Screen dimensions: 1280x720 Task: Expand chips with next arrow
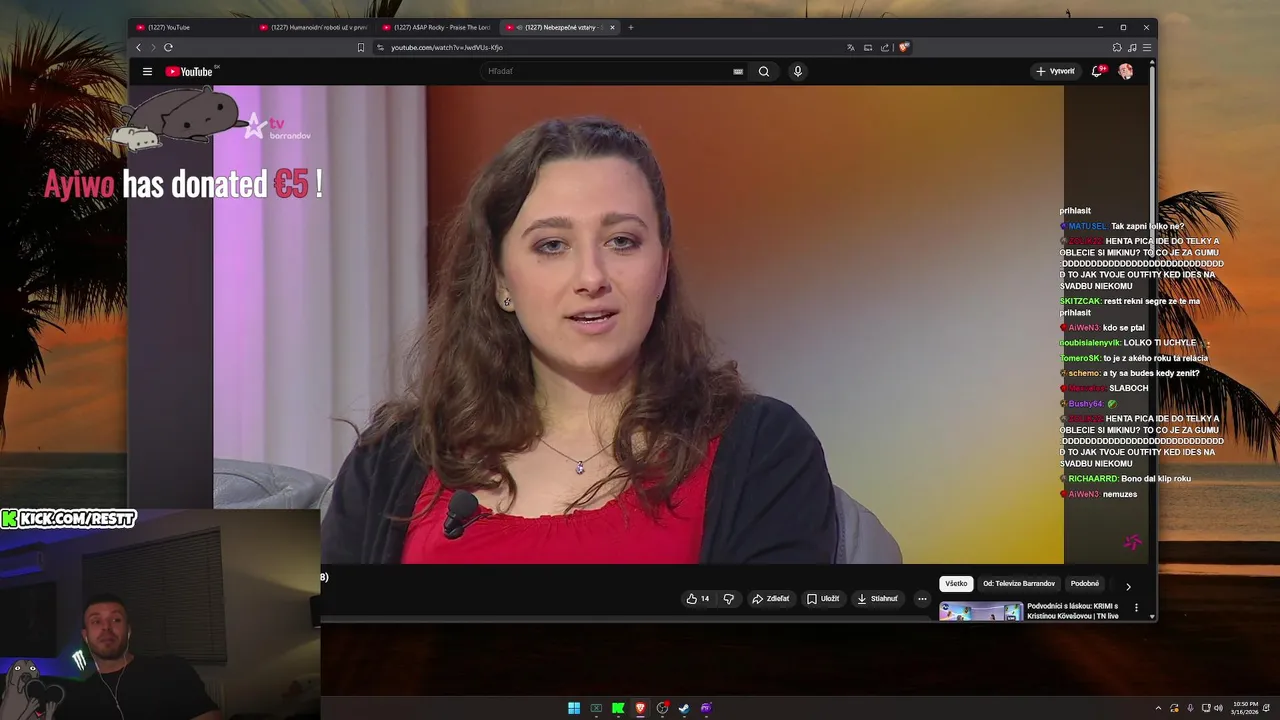pyautogui.click(x=1128, y=586)
